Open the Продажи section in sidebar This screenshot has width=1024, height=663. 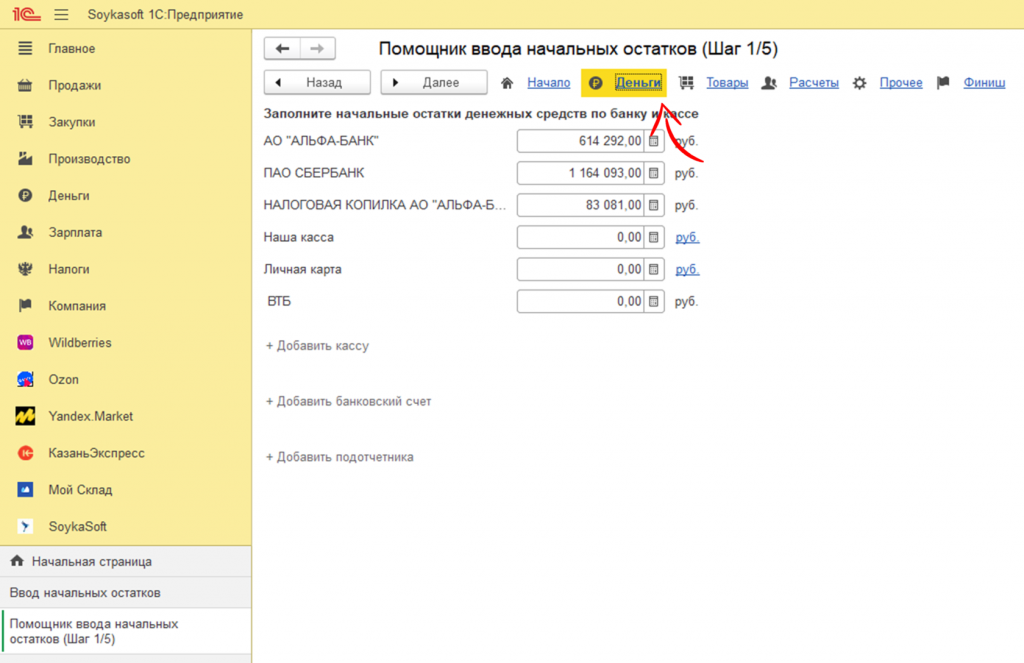pyautogui.click(x=74, y=86)
